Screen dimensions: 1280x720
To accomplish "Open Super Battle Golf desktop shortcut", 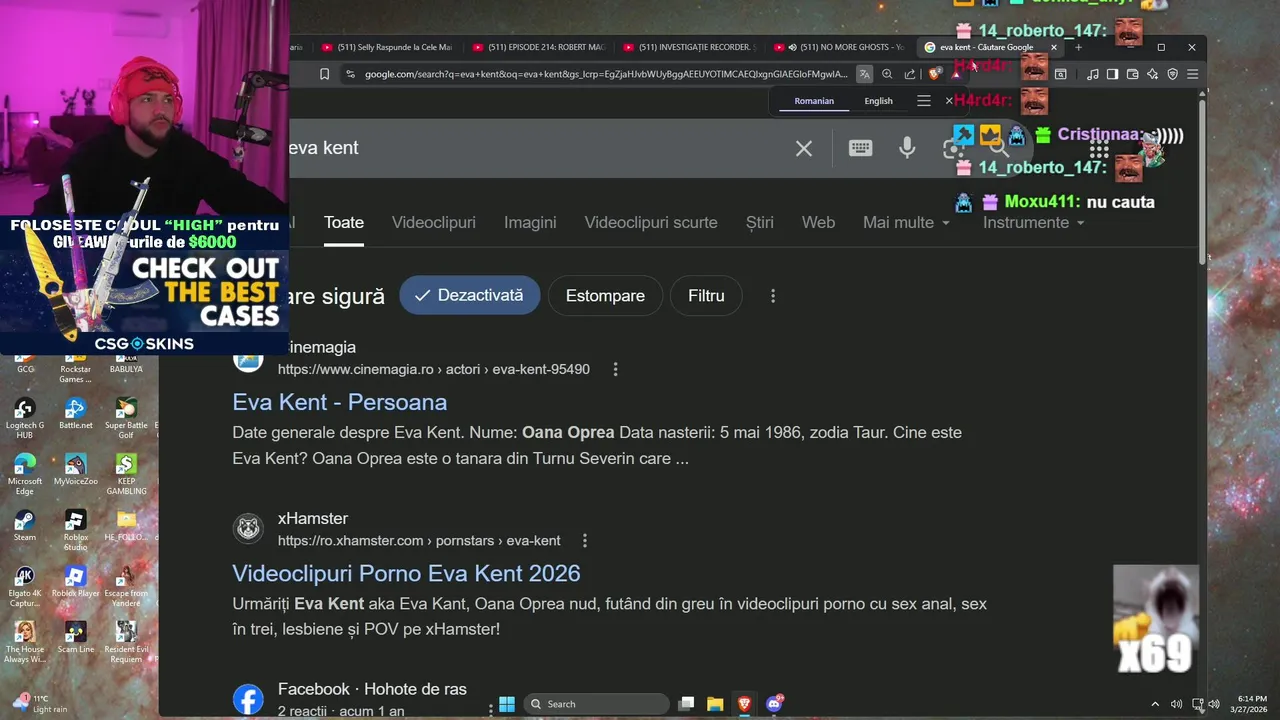I will click(x=126, y=418).
